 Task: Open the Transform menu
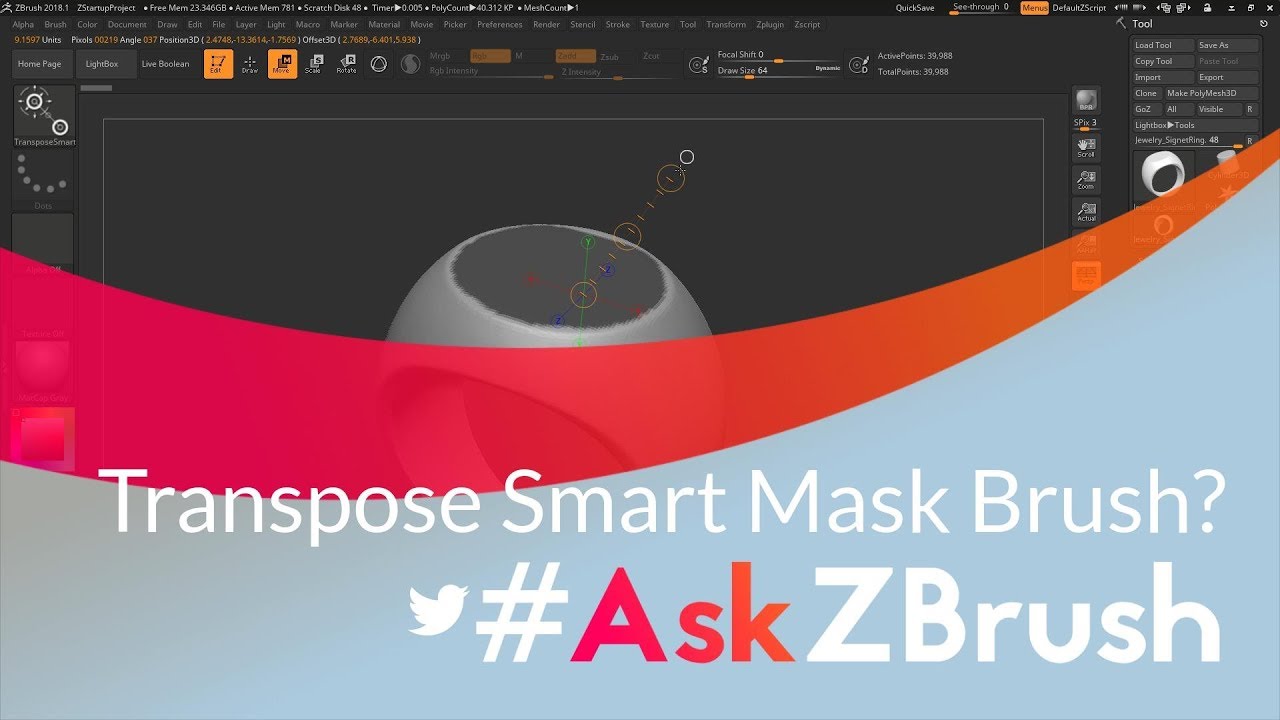click(726, 24)
